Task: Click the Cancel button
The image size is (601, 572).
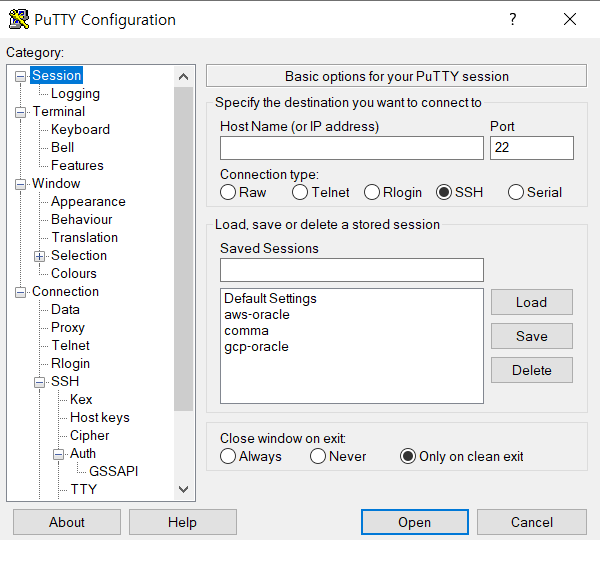Action: click(532, 522)
